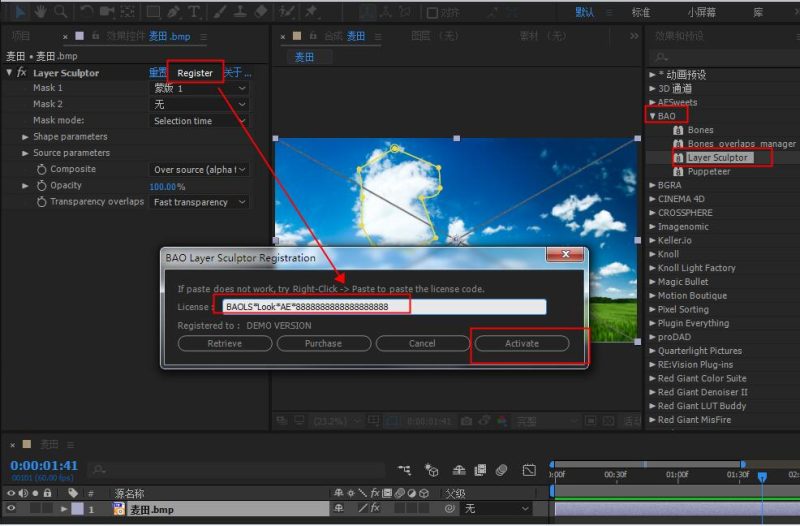800x526 pixels.
Task: Collapse the Layer Sculptor effect
Action: (9, 72)
